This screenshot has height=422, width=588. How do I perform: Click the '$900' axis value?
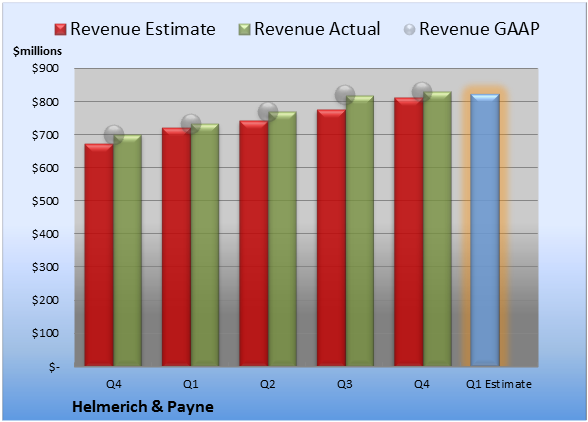[x=45, y=68]
